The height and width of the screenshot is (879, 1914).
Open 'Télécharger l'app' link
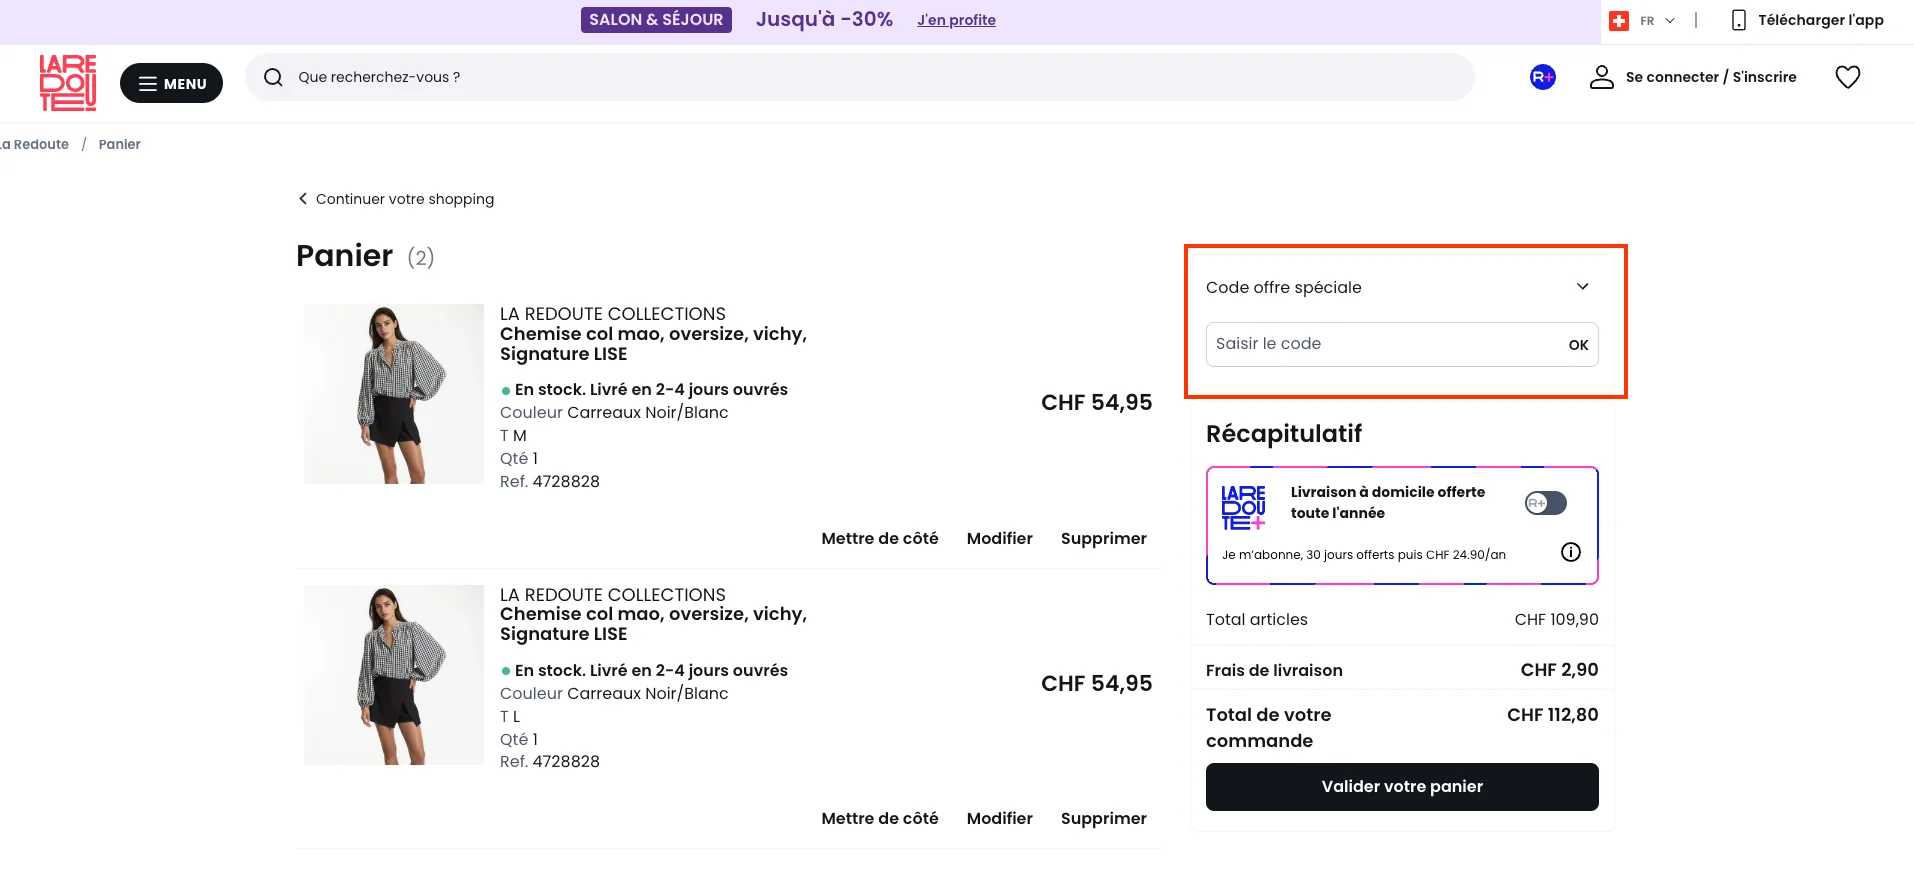click(x=1821, y=20)
